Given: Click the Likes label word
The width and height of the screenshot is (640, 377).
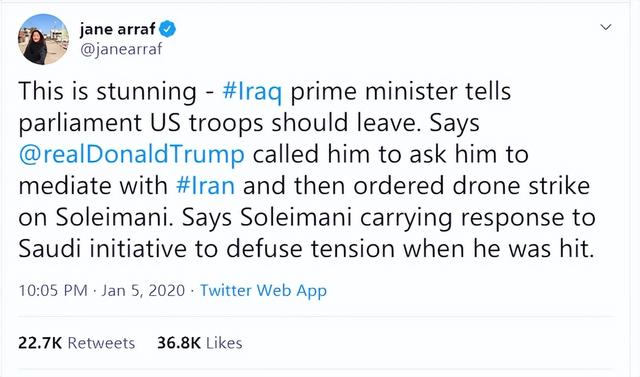Looking at the screenshot, I should click(x=224, y=343).
